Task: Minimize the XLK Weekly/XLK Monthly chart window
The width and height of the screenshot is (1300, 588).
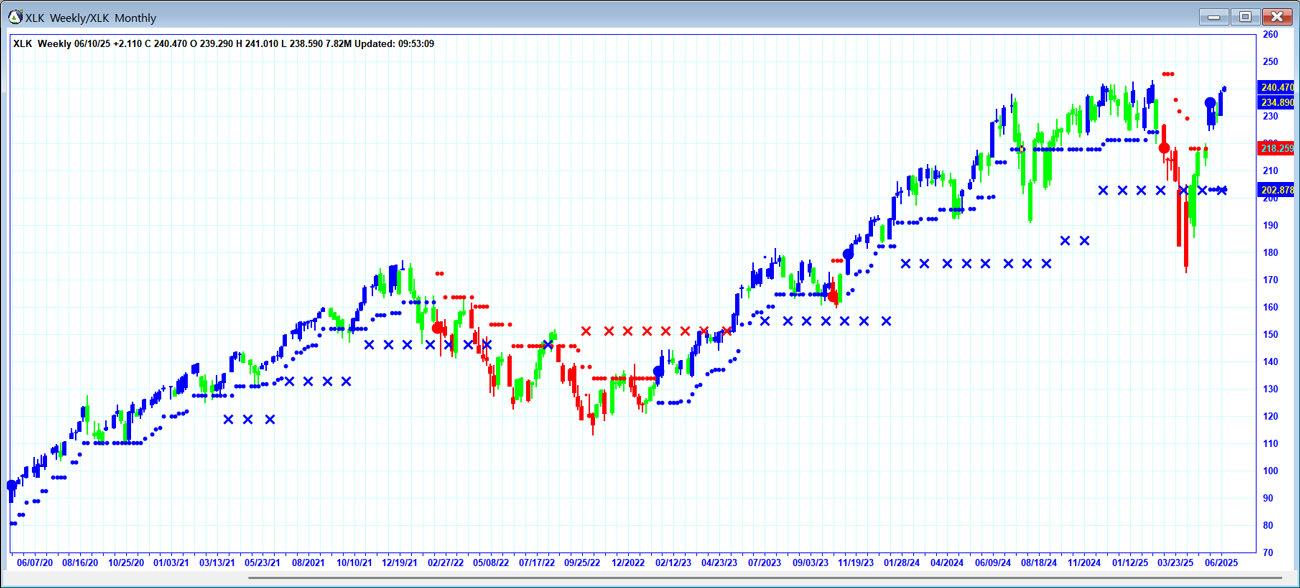Action: click(x=1215, y=16)
